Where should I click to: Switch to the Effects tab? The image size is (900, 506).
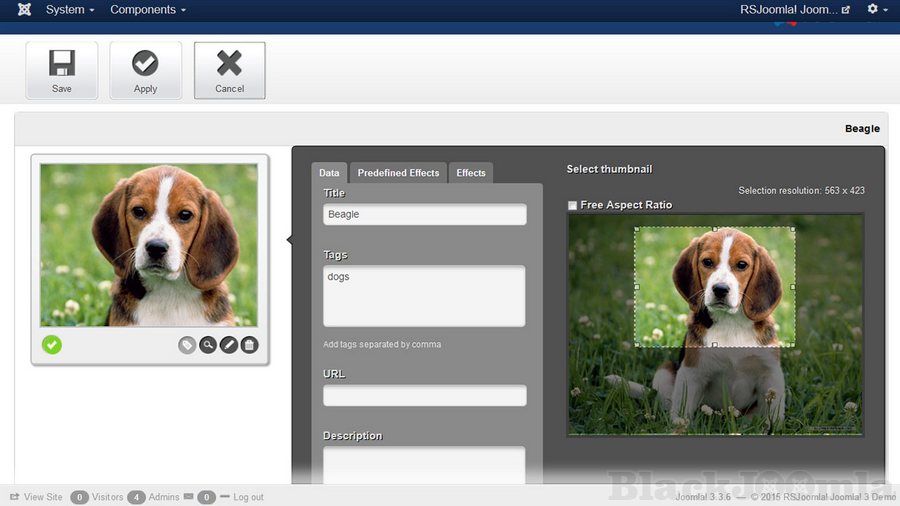pos(471,173)
